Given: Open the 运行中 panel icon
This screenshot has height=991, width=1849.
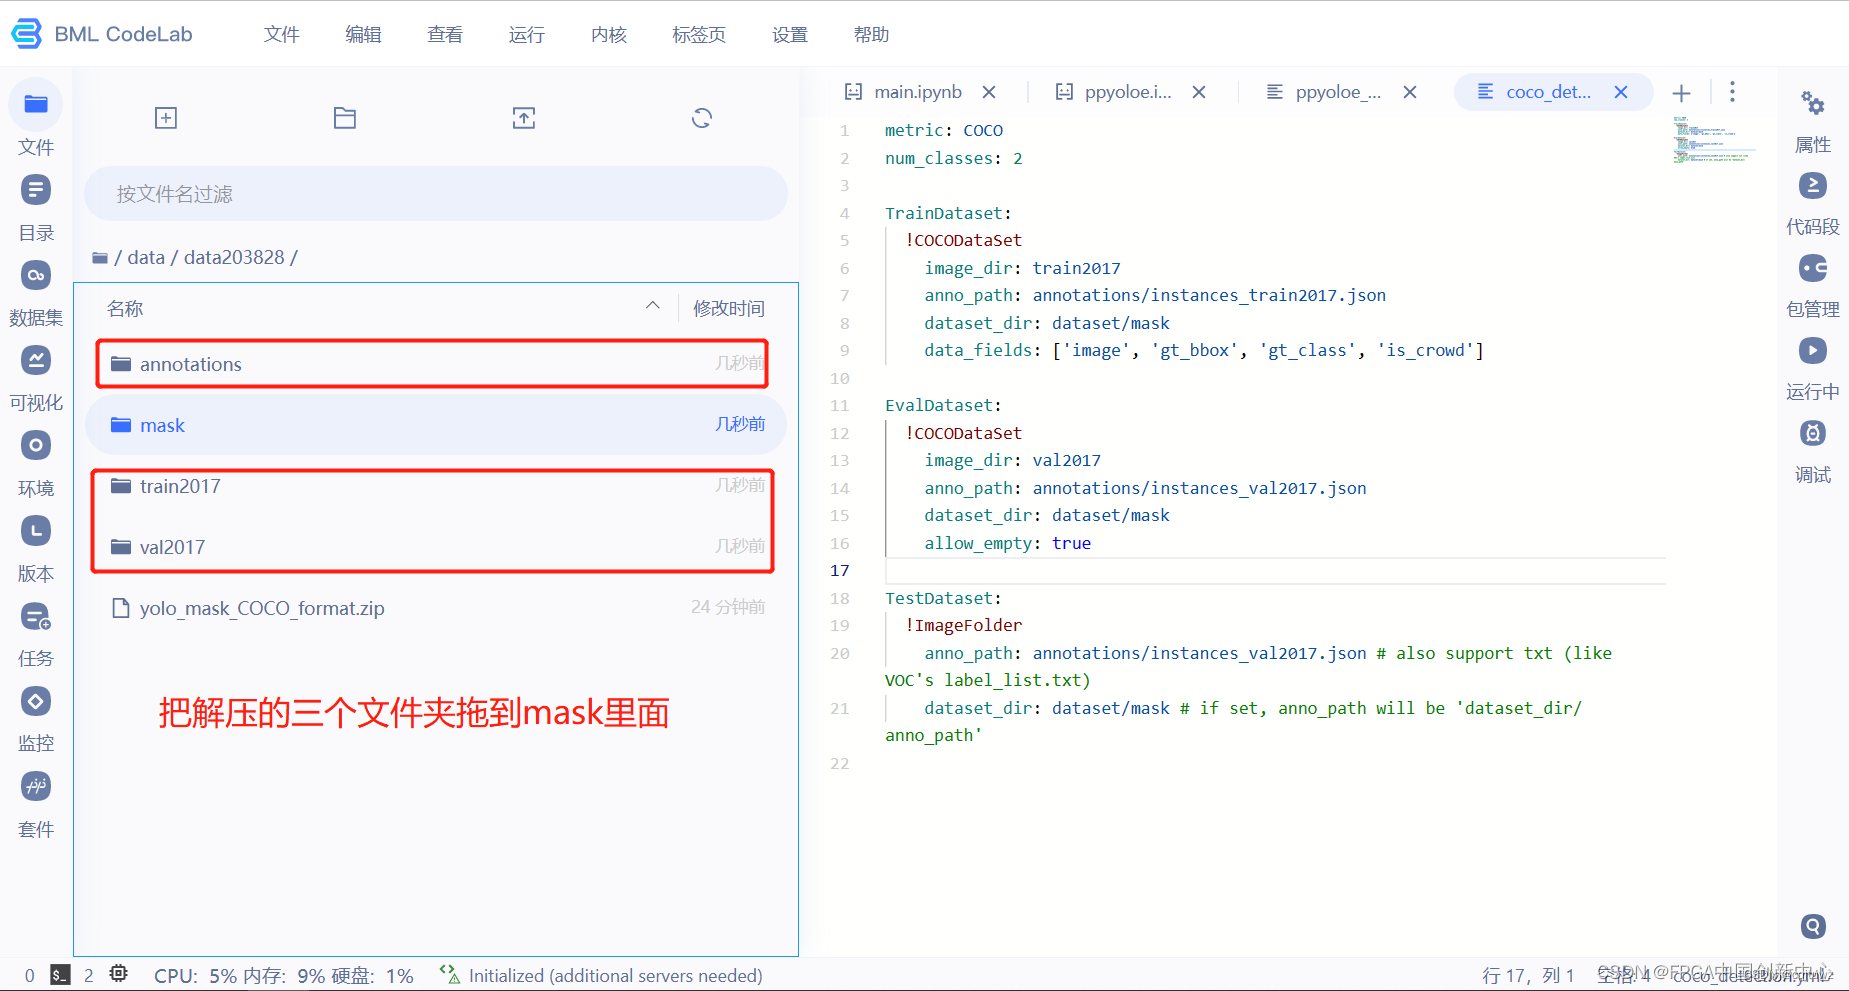Looking at the screenshot, I should point(1813,350).
